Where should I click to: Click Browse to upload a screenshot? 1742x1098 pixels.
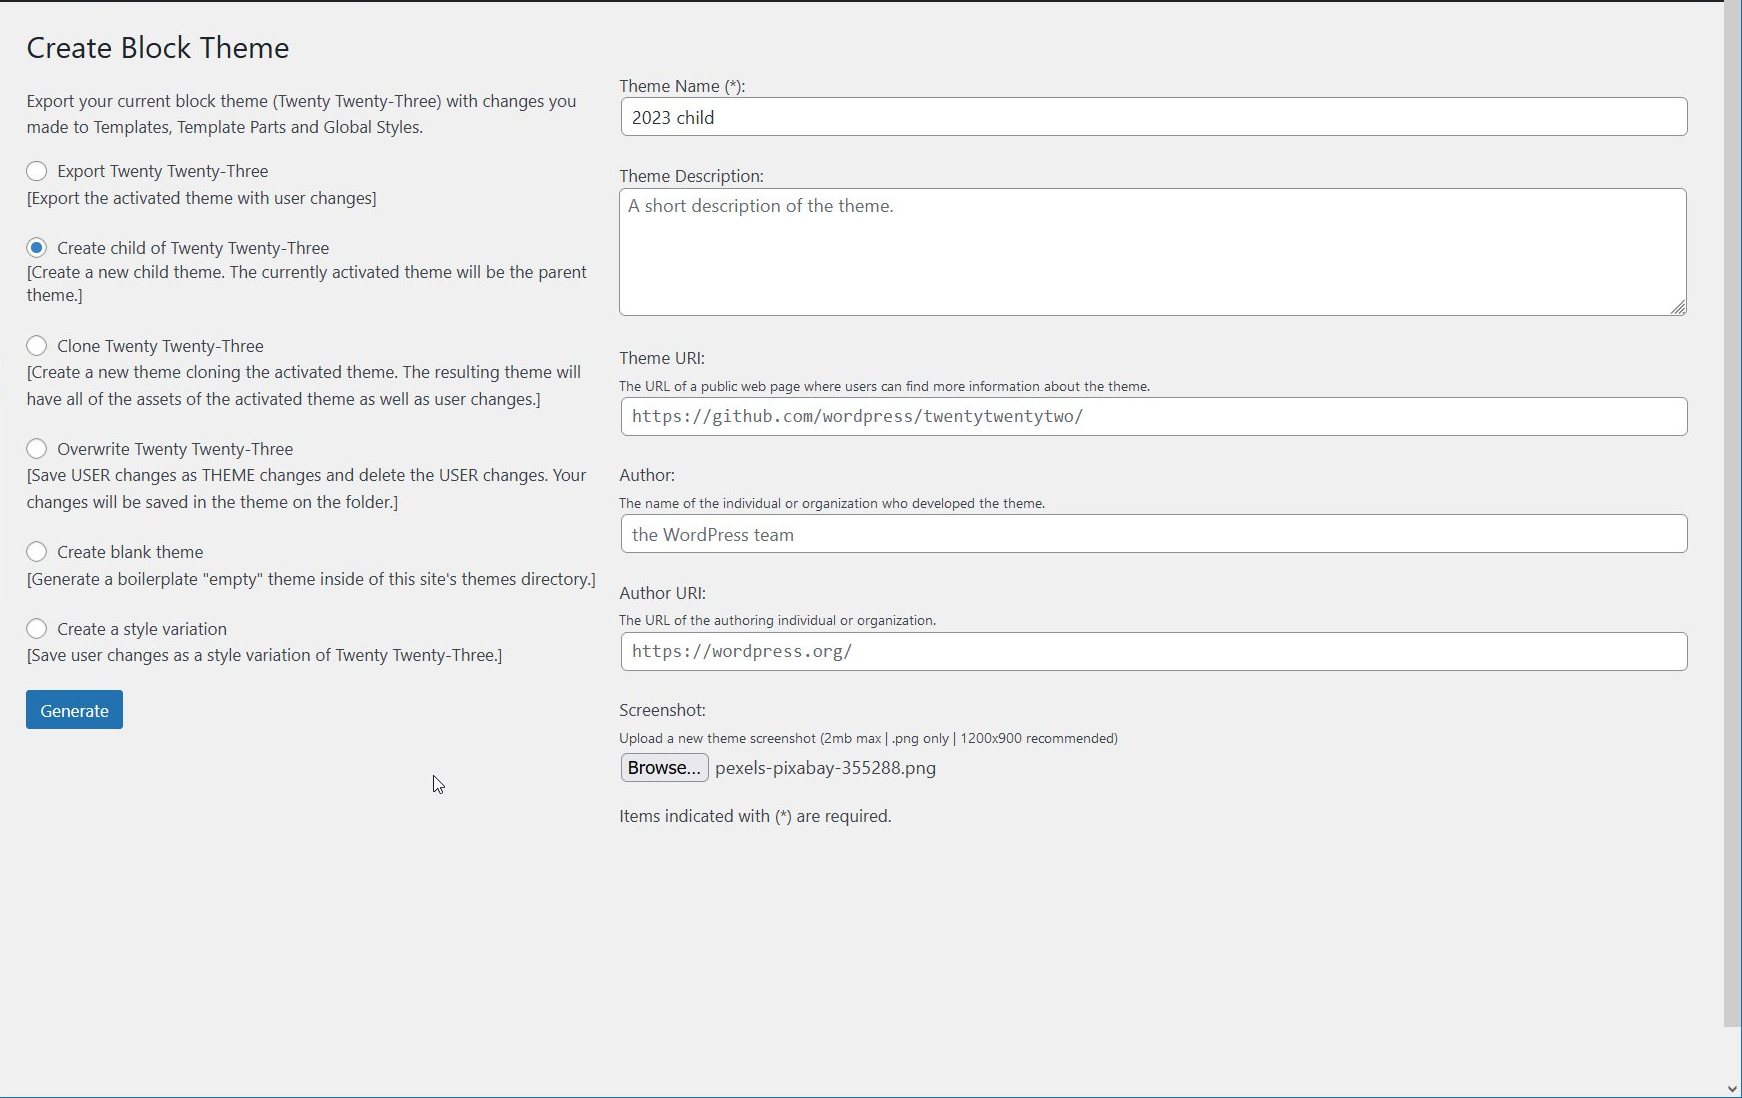663,767
